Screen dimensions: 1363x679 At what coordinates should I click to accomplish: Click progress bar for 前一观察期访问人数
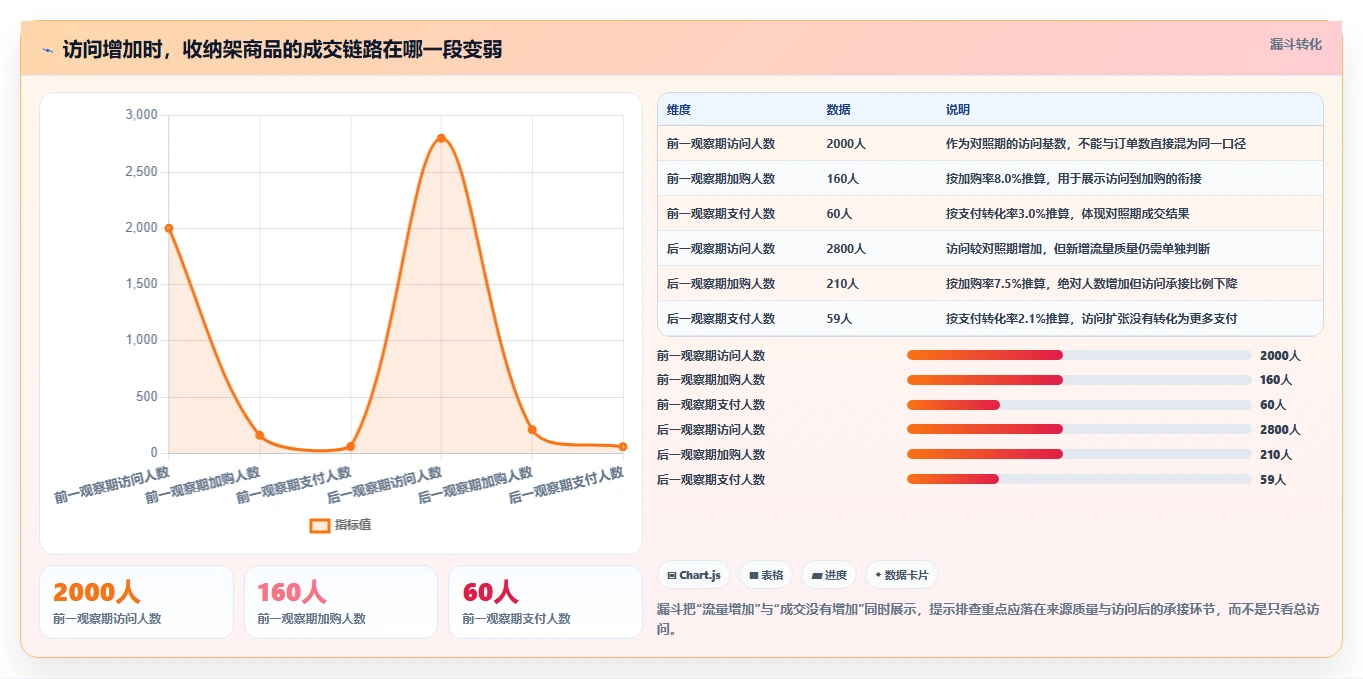pyautogui.click(x=1079, y=355)
